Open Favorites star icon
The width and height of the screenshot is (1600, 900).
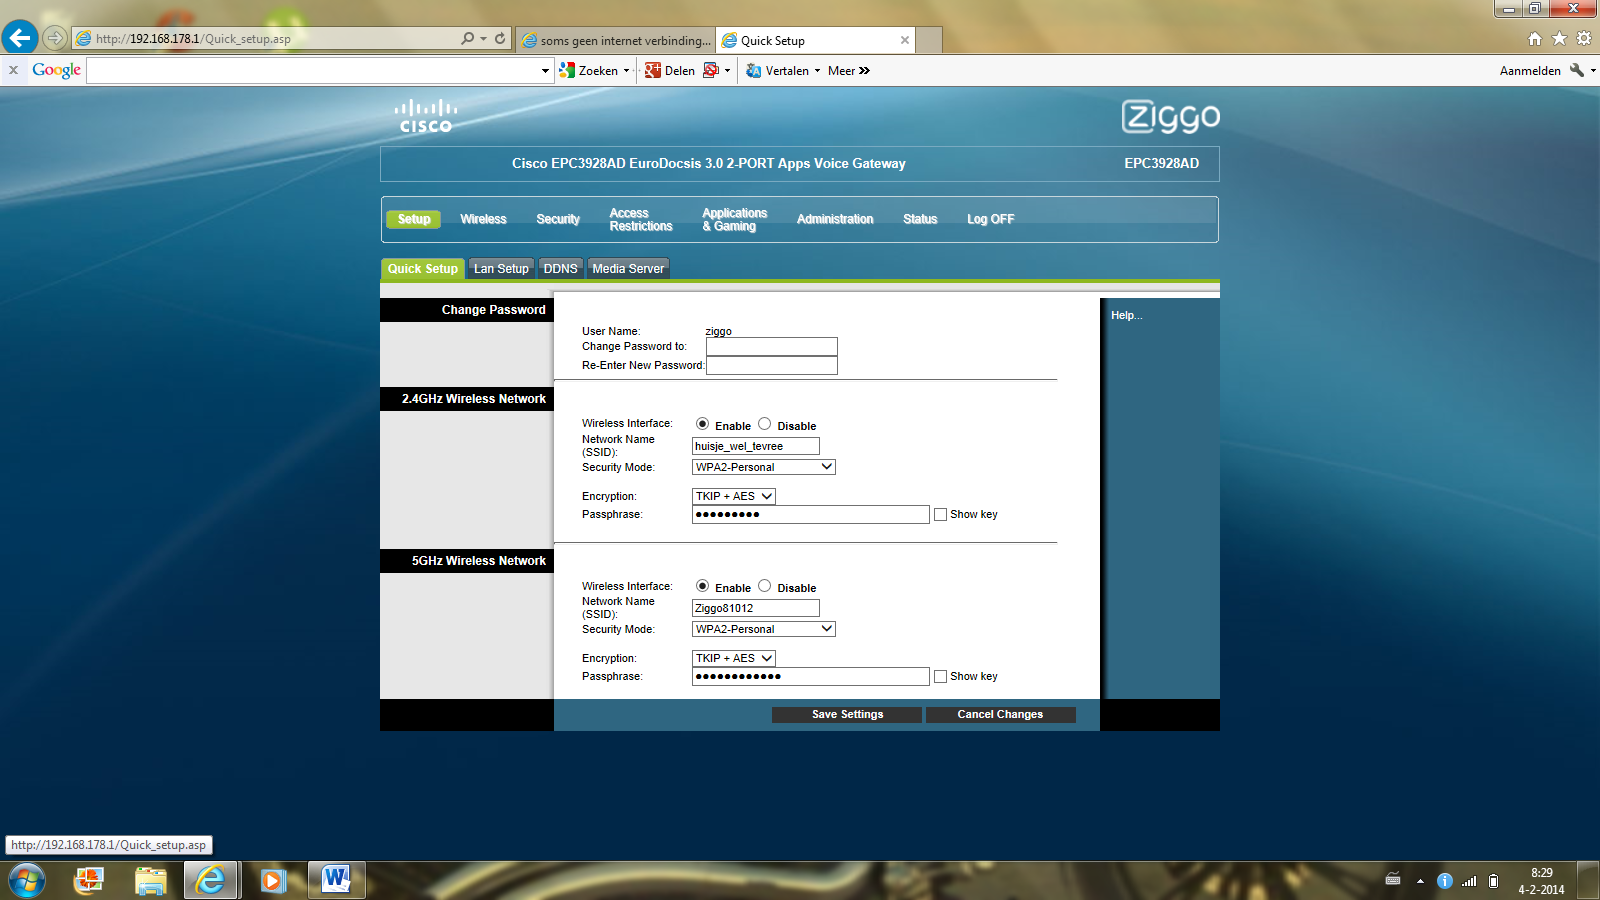click(1559, 39)
